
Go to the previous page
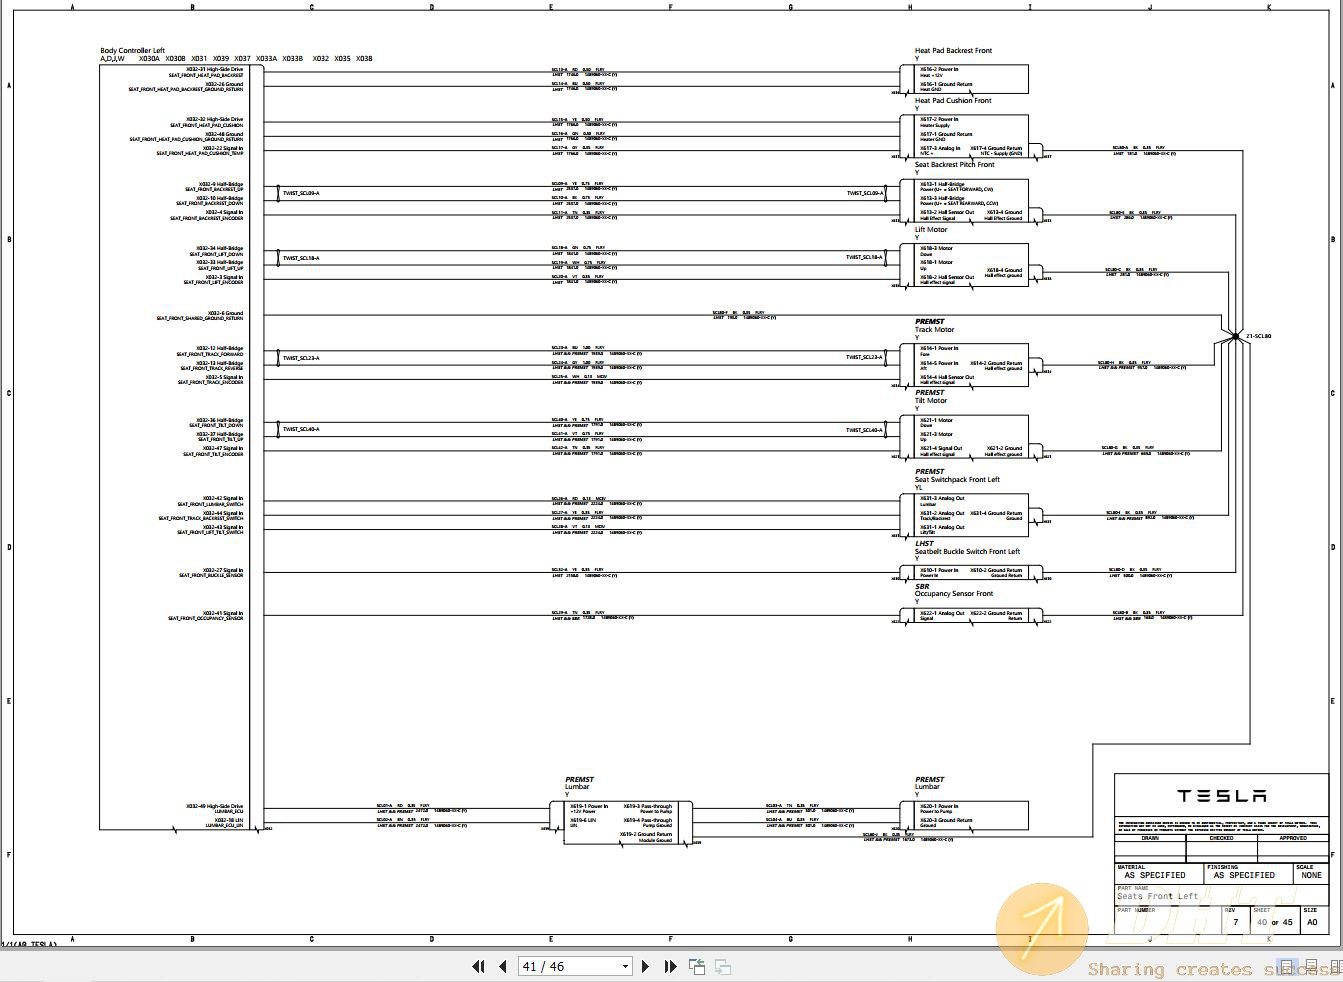[x=503, y=966]
